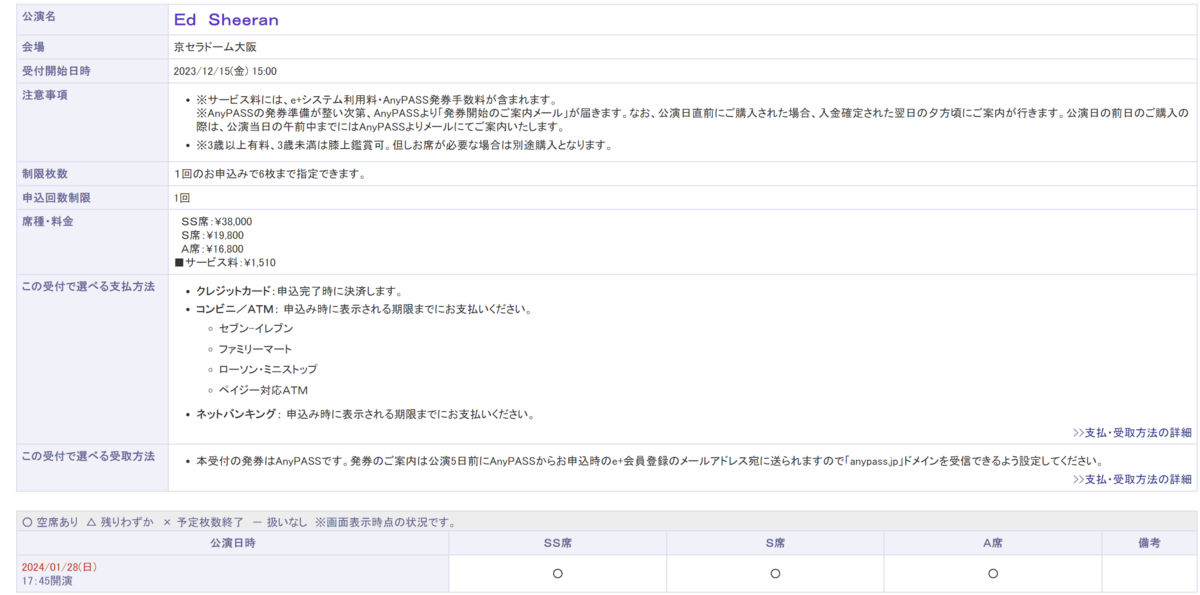Click the note about ages 3歳以上有料

403,145
